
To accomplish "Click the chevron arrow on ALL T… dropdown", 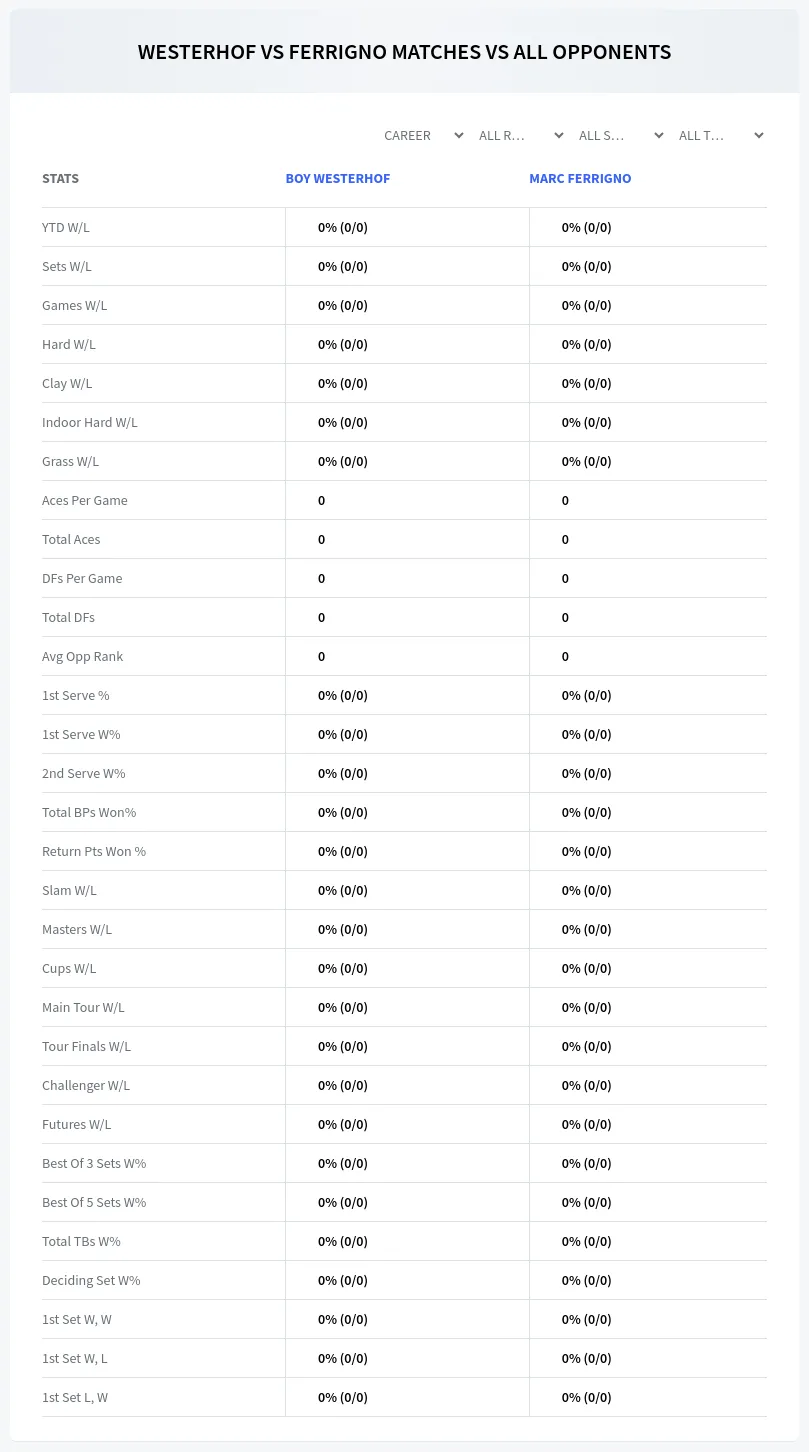I will 758,135.
